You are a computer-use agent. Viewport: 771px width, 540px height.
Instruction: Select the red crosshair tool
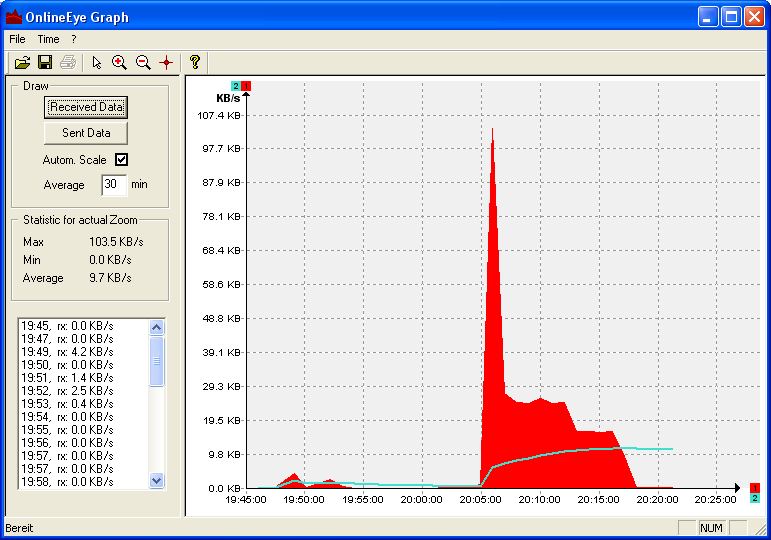pyautogui.click(x=166, y=62)
